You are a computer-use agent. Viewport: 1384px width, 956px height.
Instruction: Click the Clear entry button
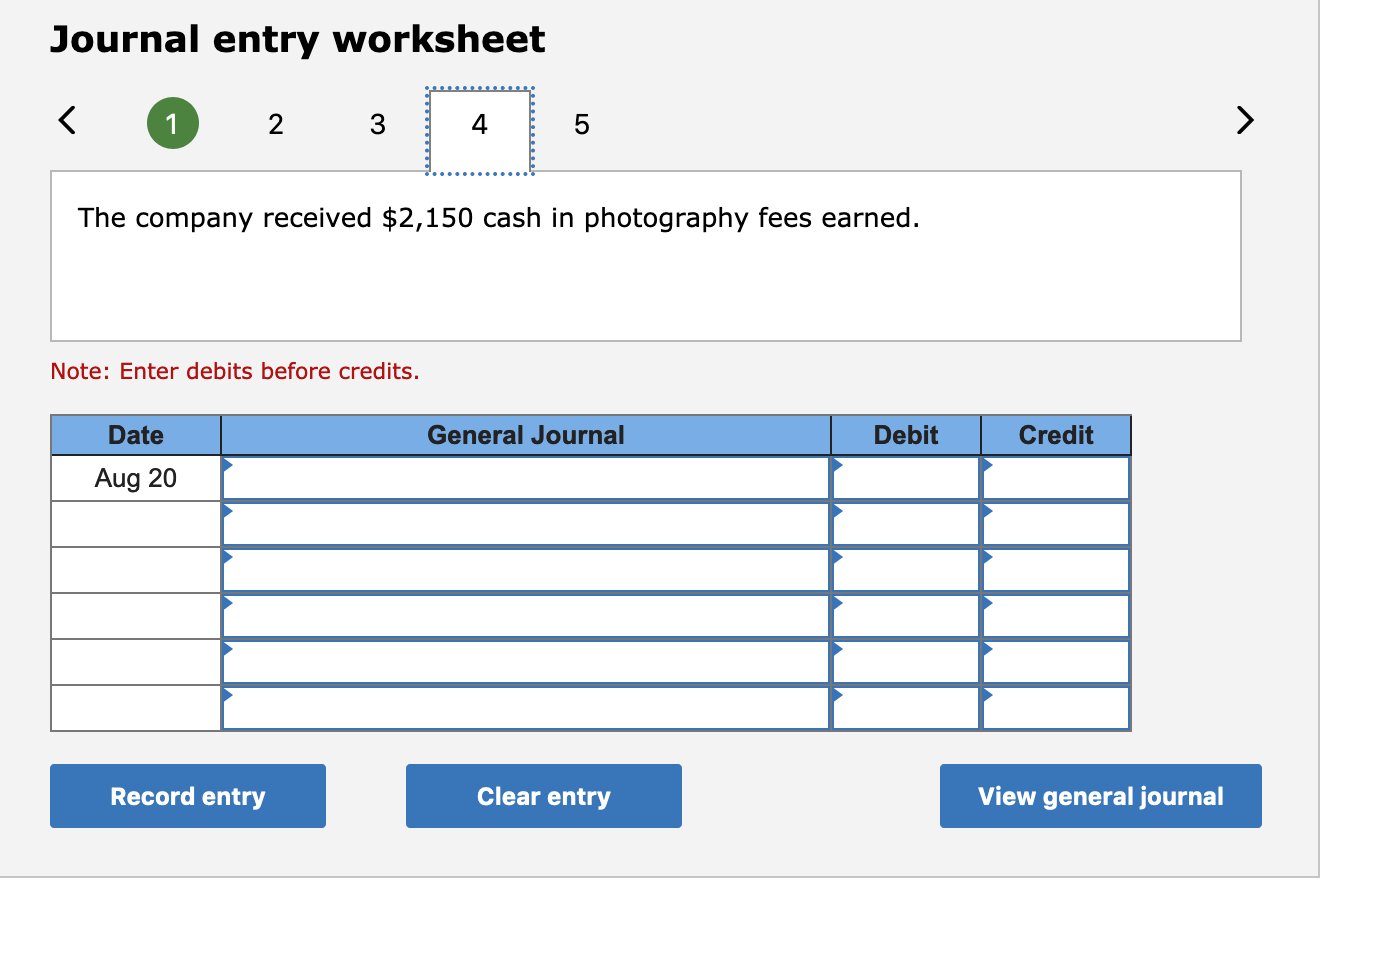tap(543, 796)
